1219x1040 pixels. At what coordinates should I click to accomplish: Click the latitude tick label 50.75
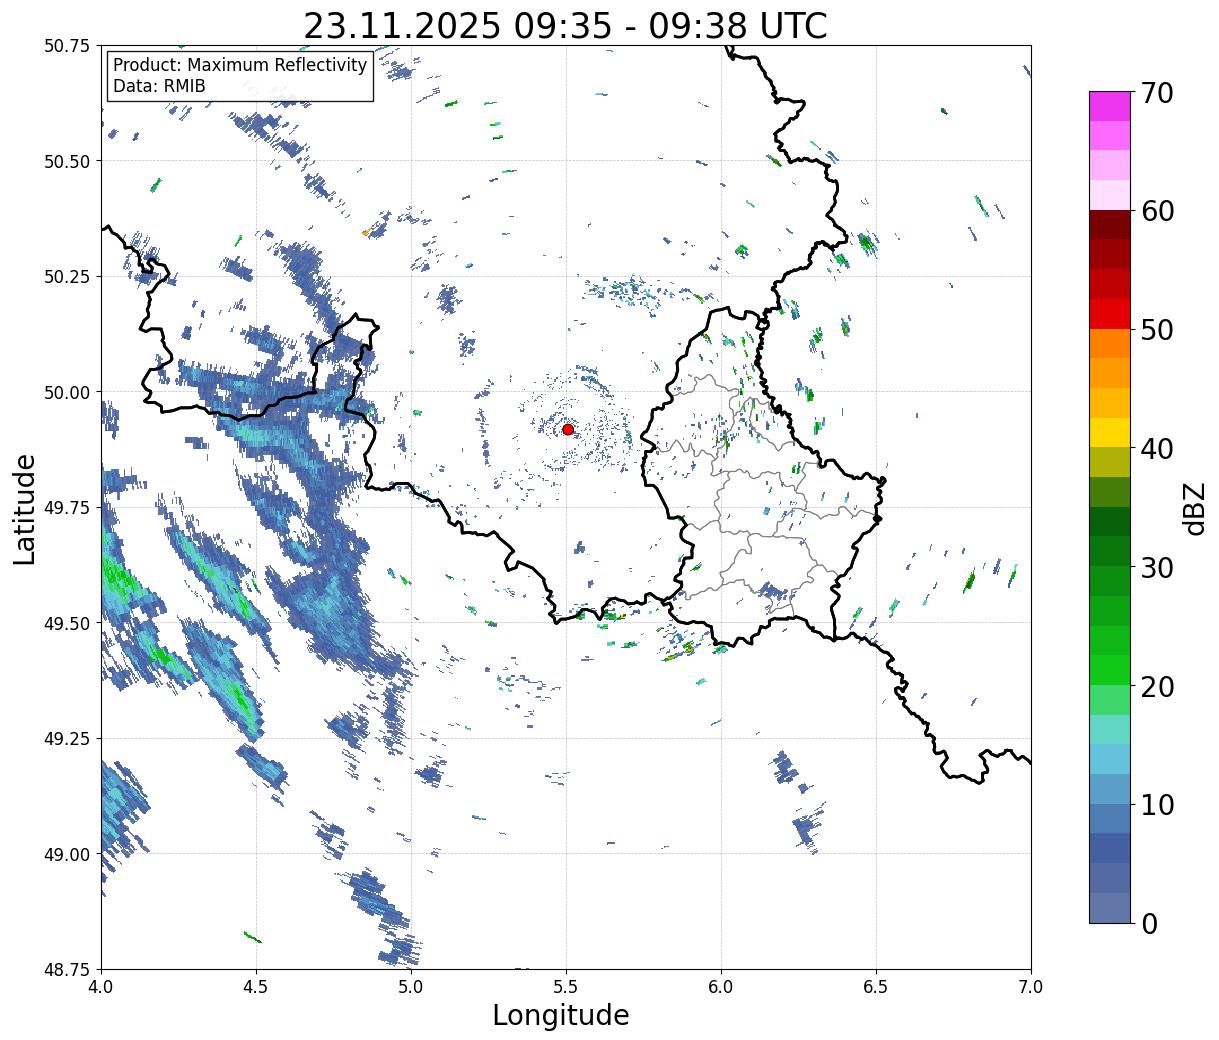pyautogui.click(x=67, y=46)
